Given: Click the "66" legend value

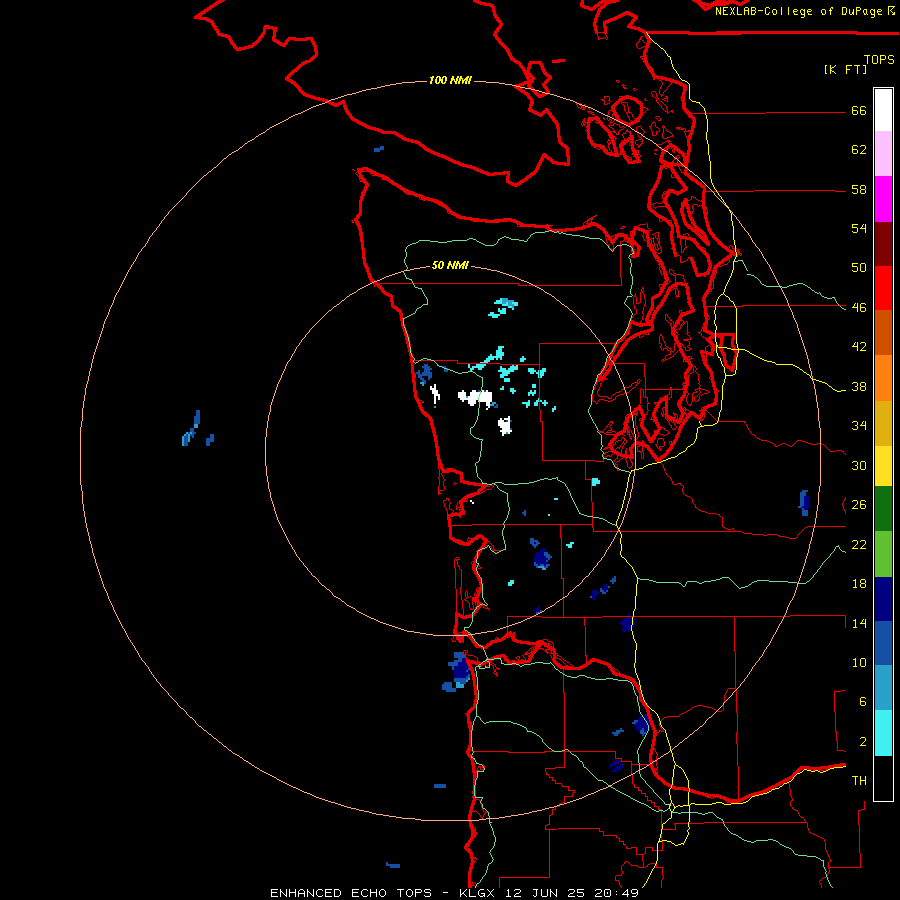Looking at the screenshot, I should 859,111.
